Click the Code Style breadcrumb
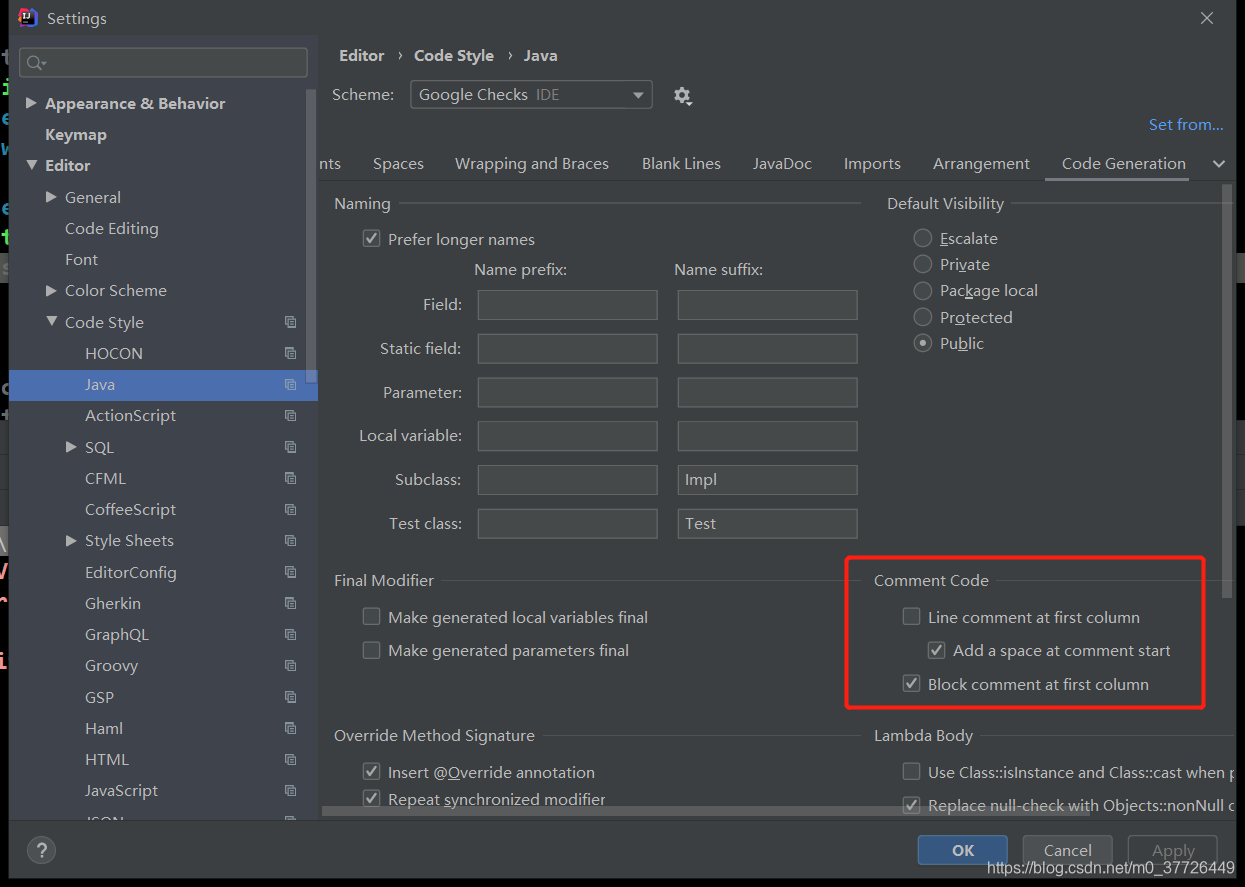Viewport: 1245px width, 887px height. coord(454,56)
